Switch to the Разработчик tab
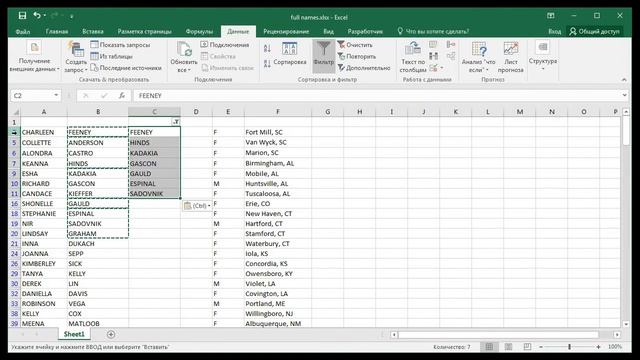The height and width of the screenshot is (360, 640). (365, 31)
